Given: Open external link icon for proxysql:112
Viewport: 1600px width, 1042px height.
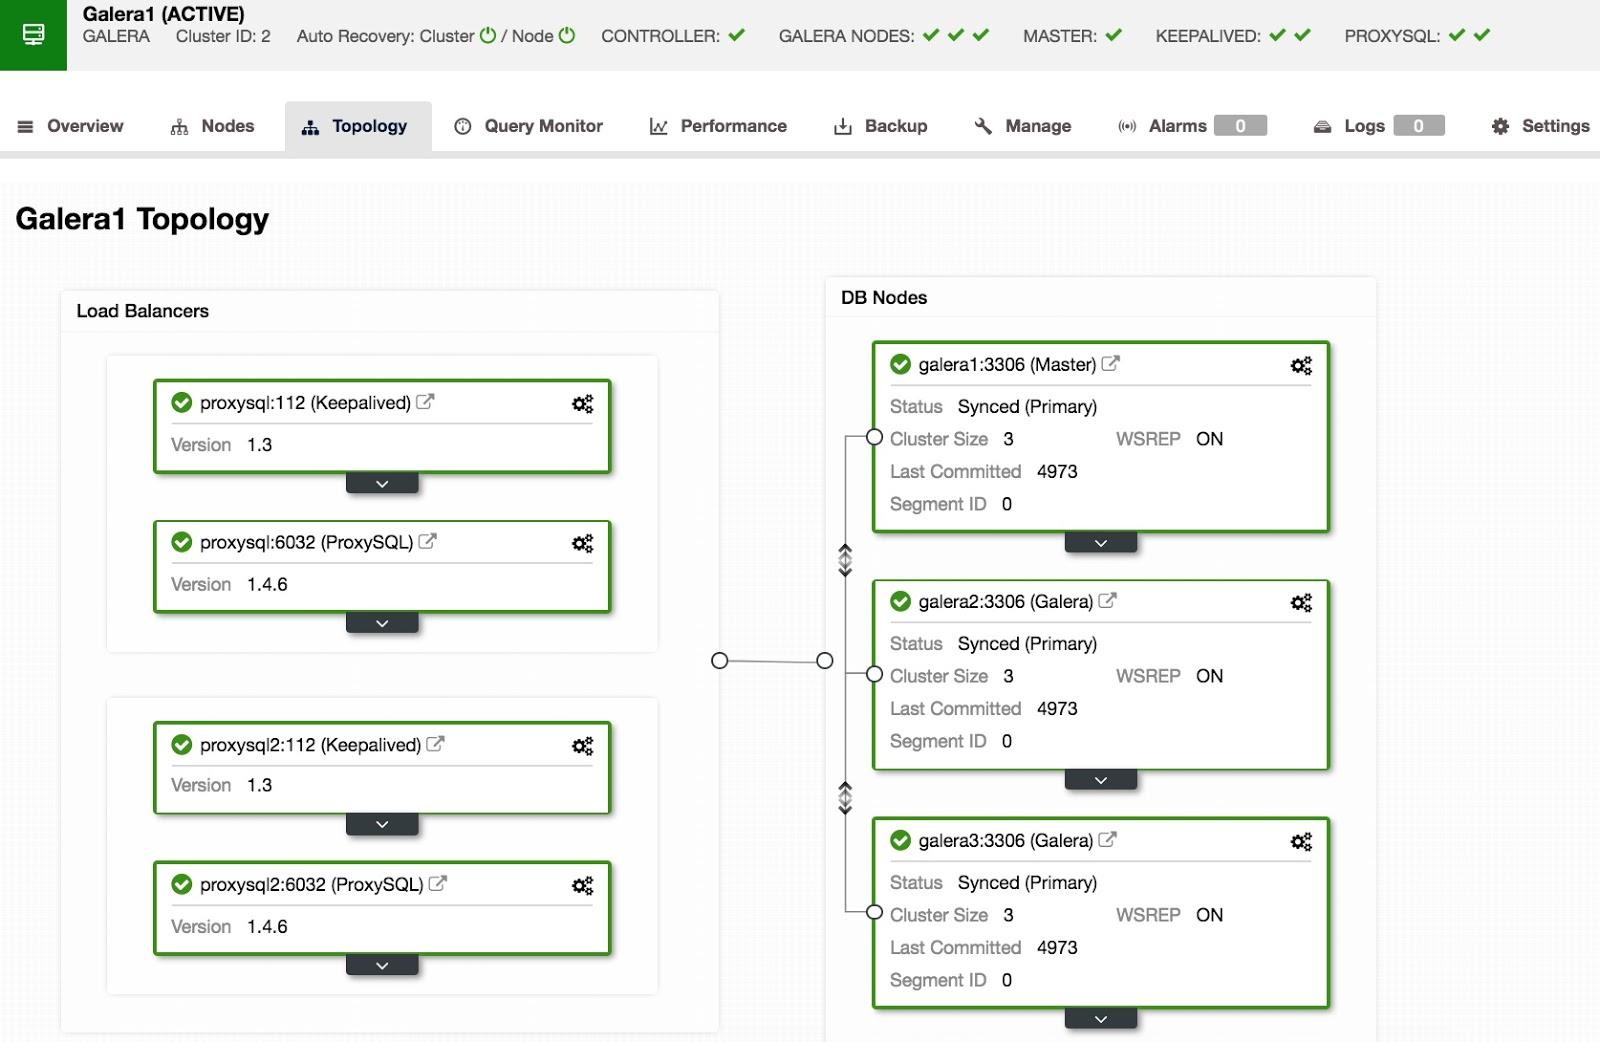Looking at the screenshot, I should coord(425,402).
